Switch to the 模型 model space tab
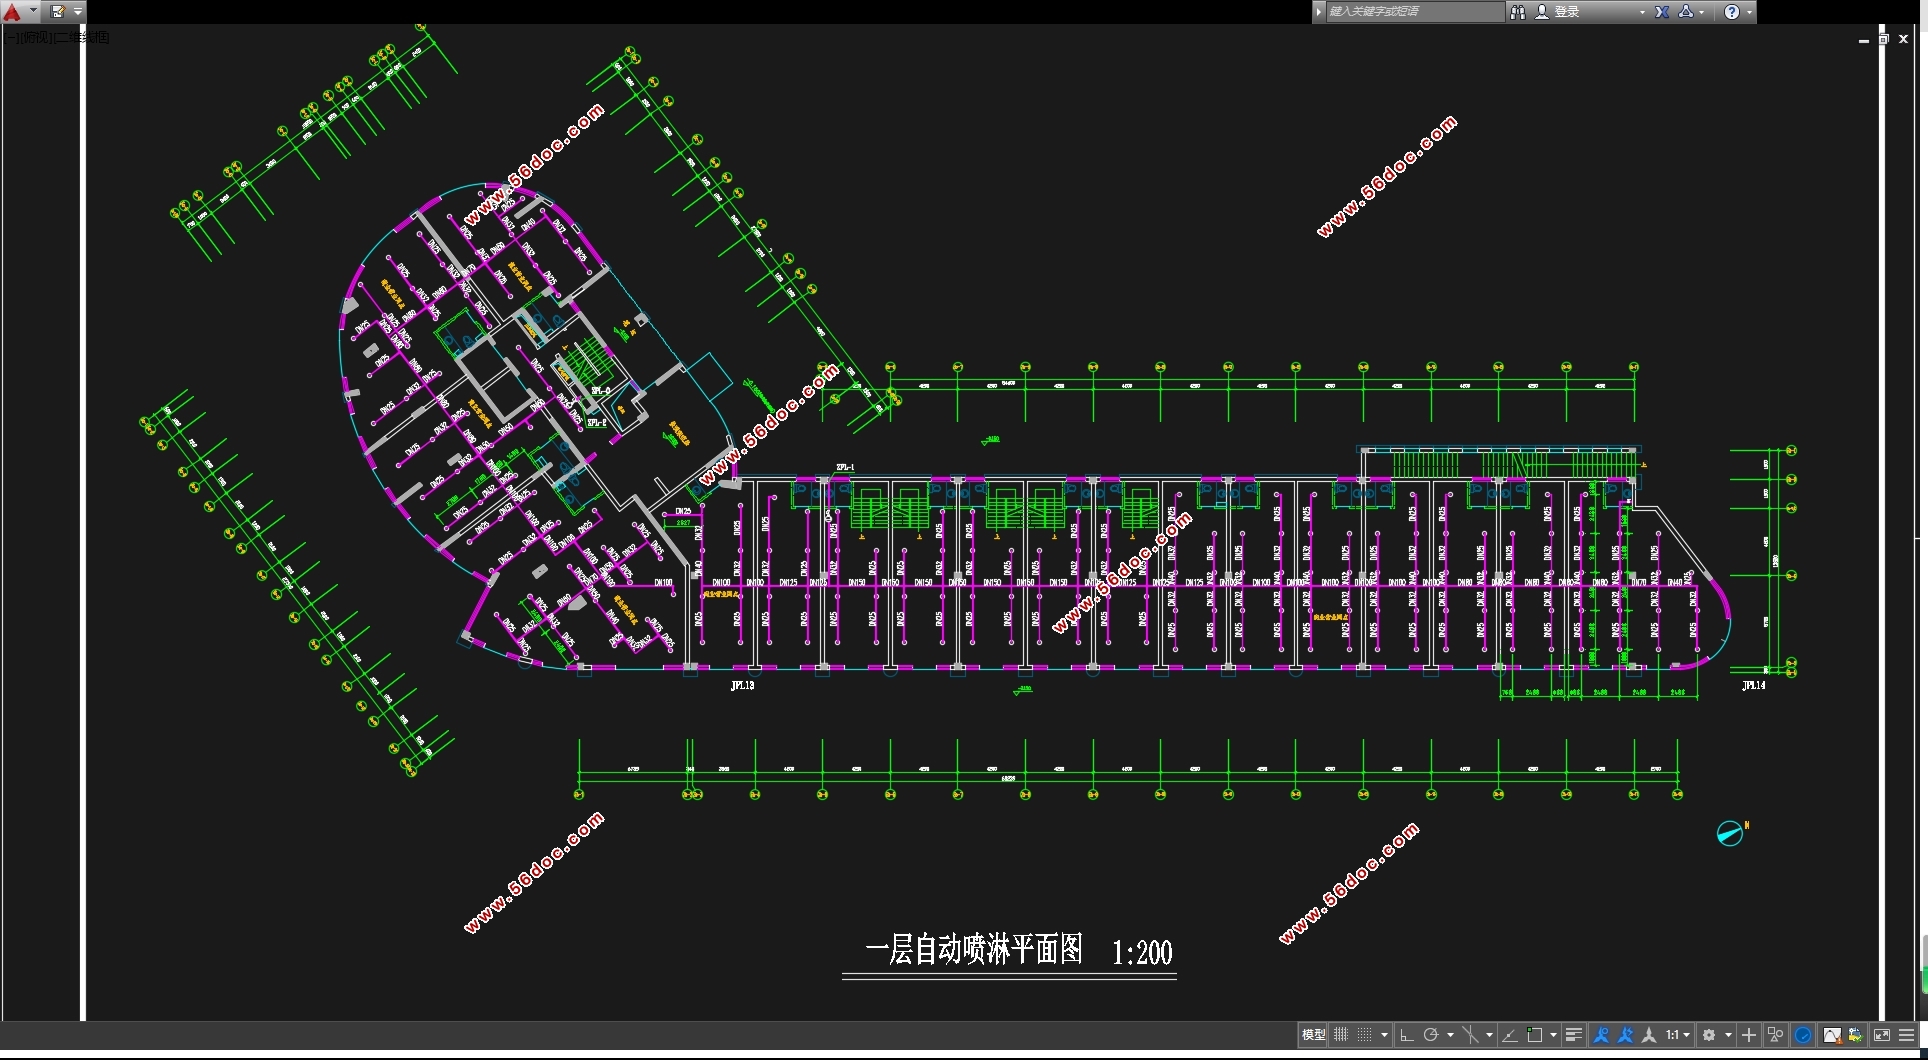 pyautogui.click(x=1313, y=1035)
